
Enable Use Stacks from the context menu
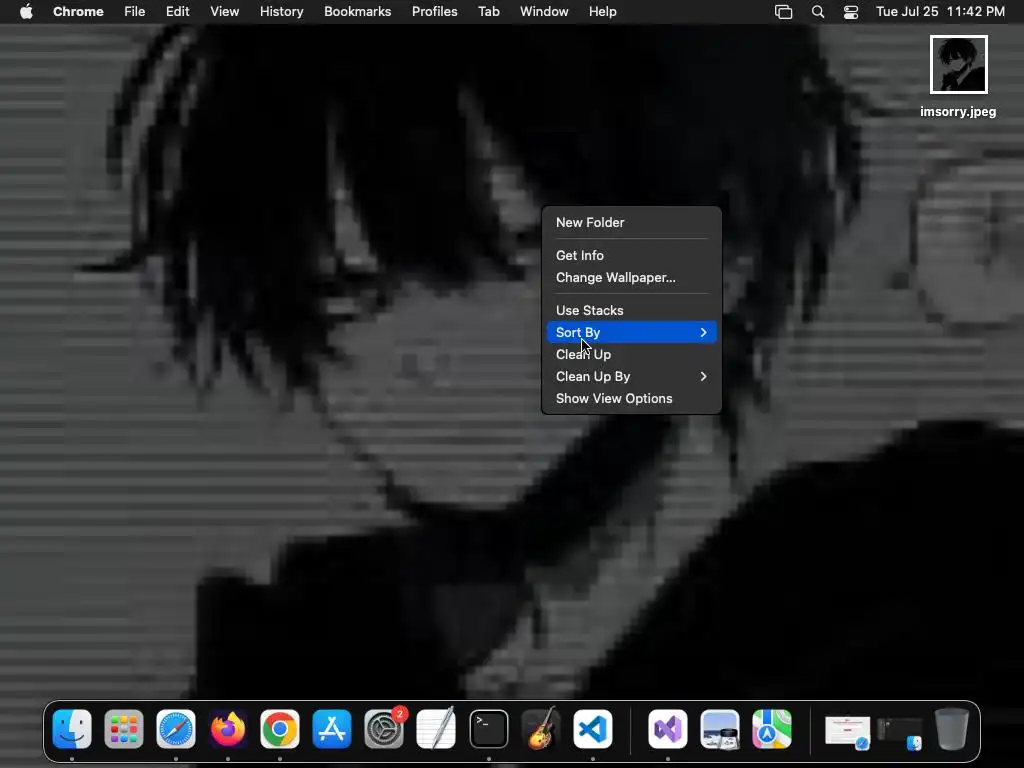[632, 310]
